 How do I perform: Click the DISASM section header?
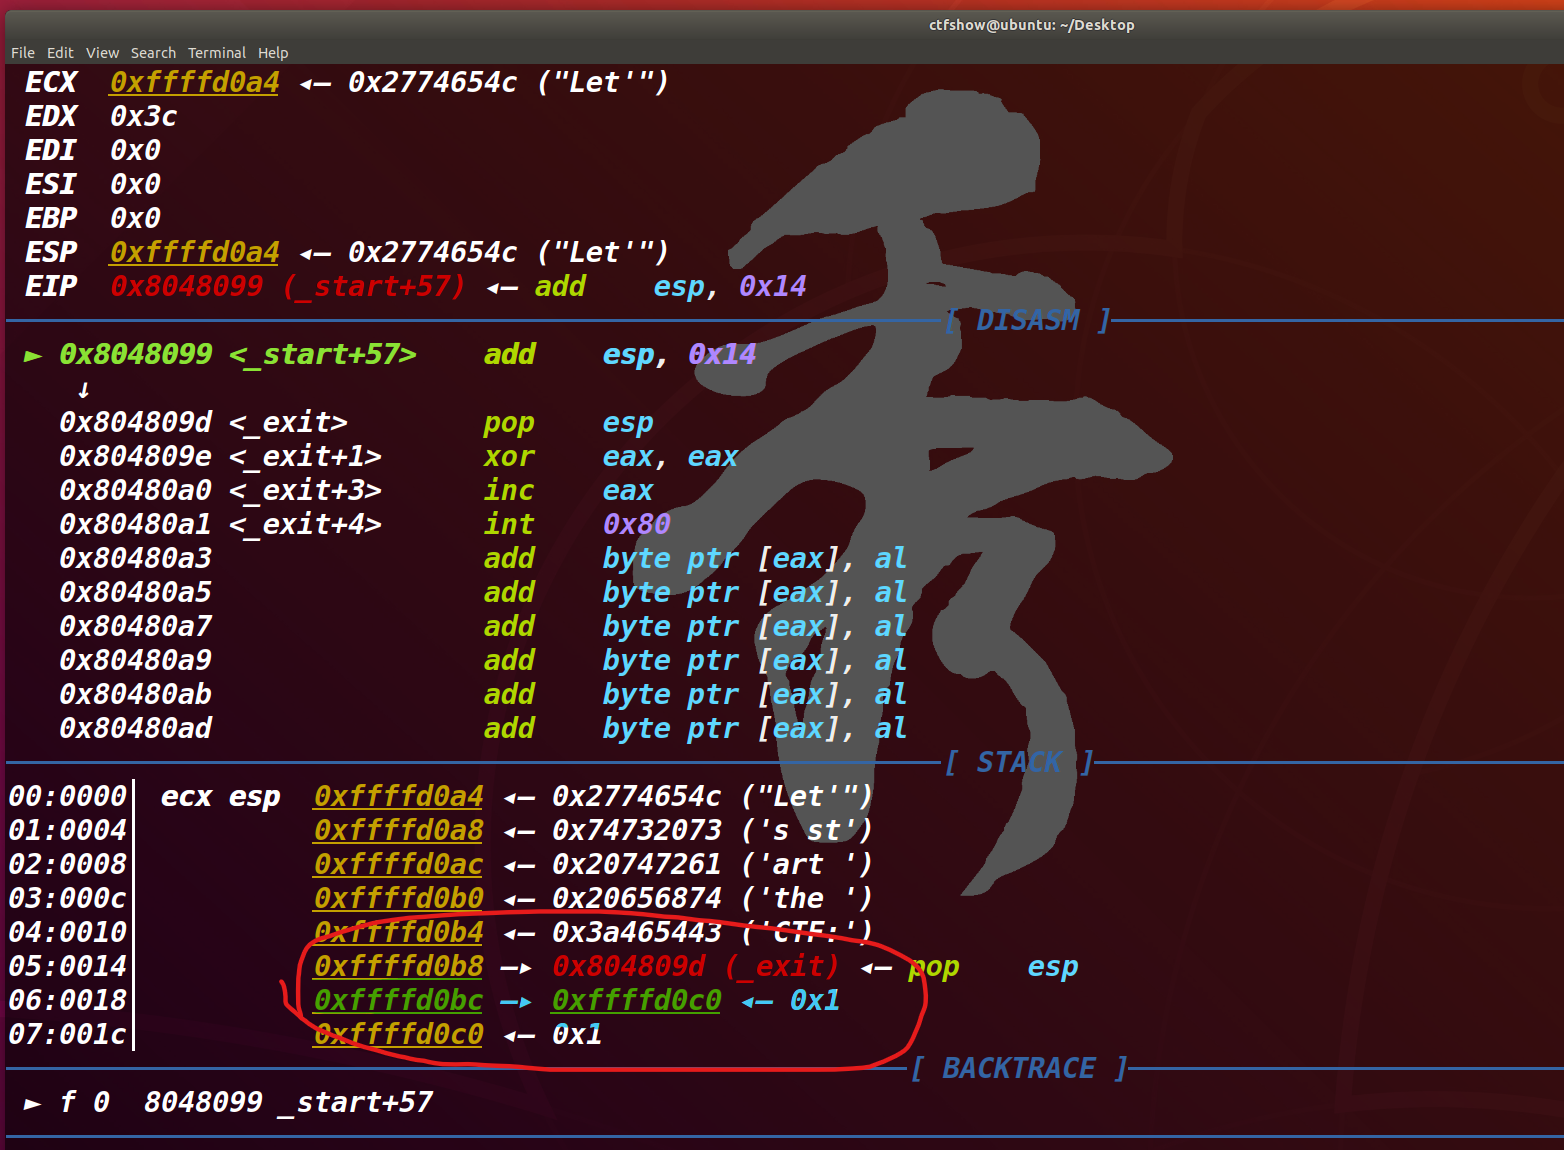(1028, 320)
